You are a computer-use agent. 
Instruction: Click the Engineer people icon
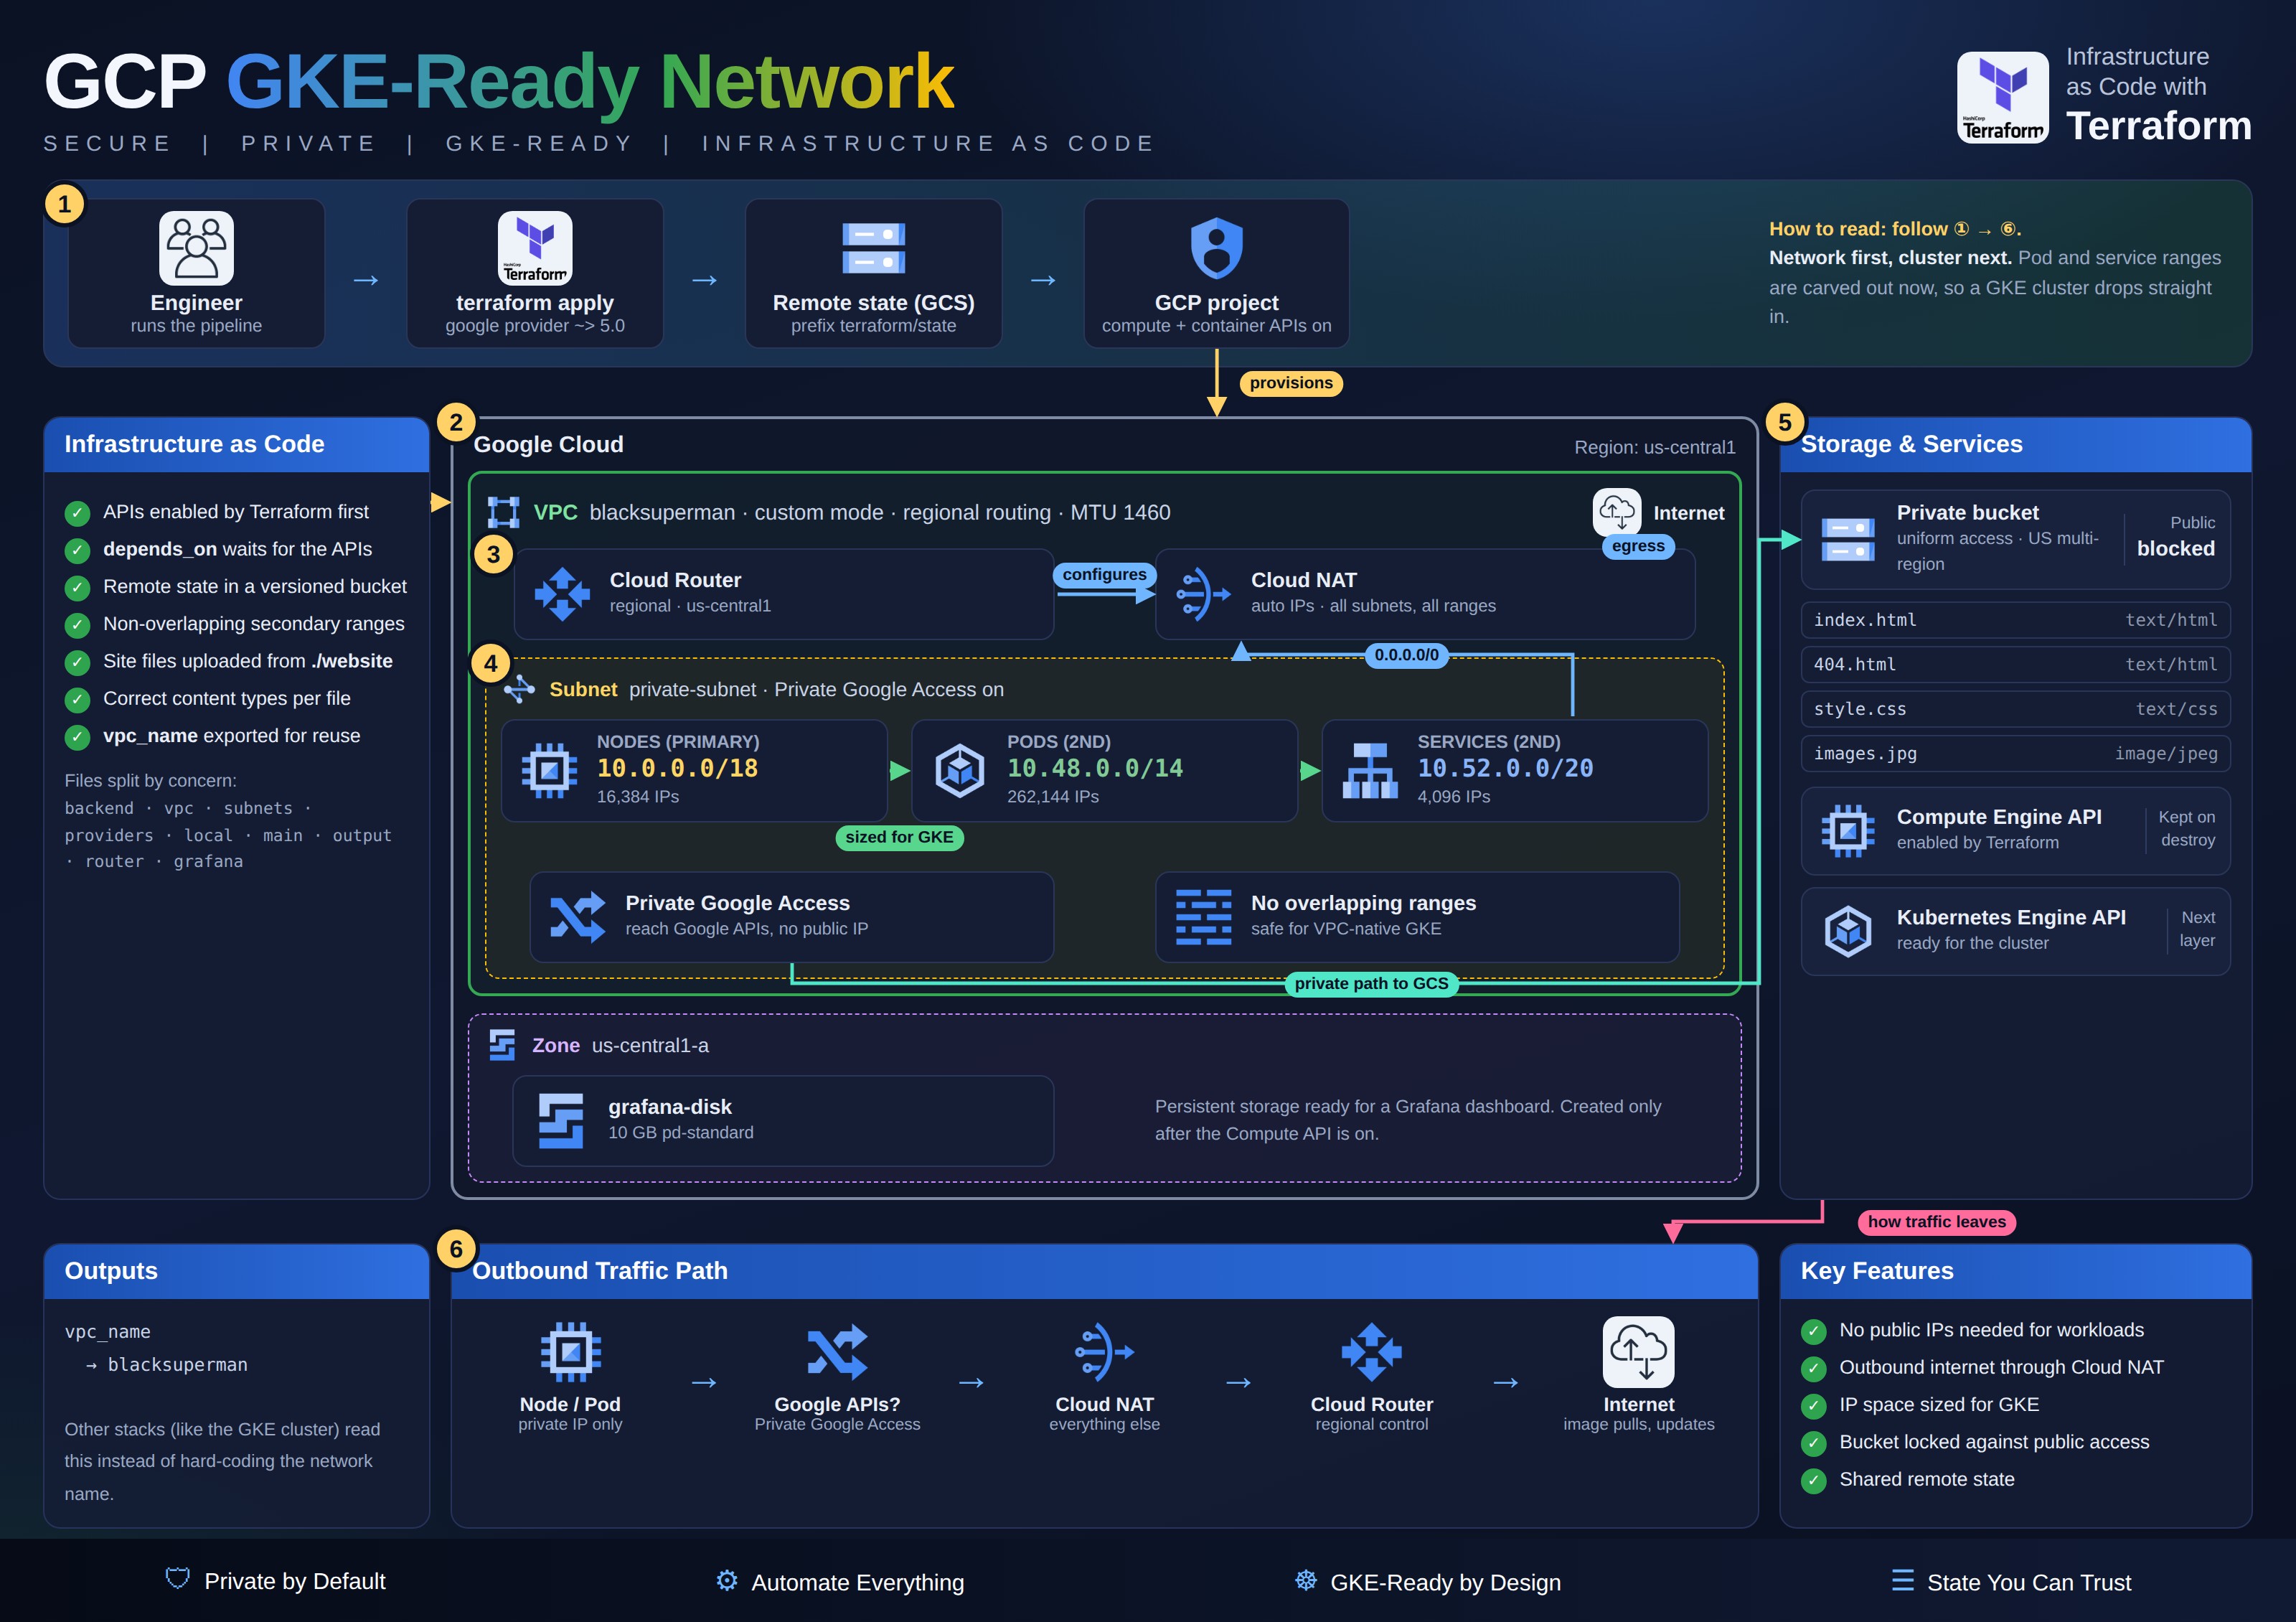196,247
